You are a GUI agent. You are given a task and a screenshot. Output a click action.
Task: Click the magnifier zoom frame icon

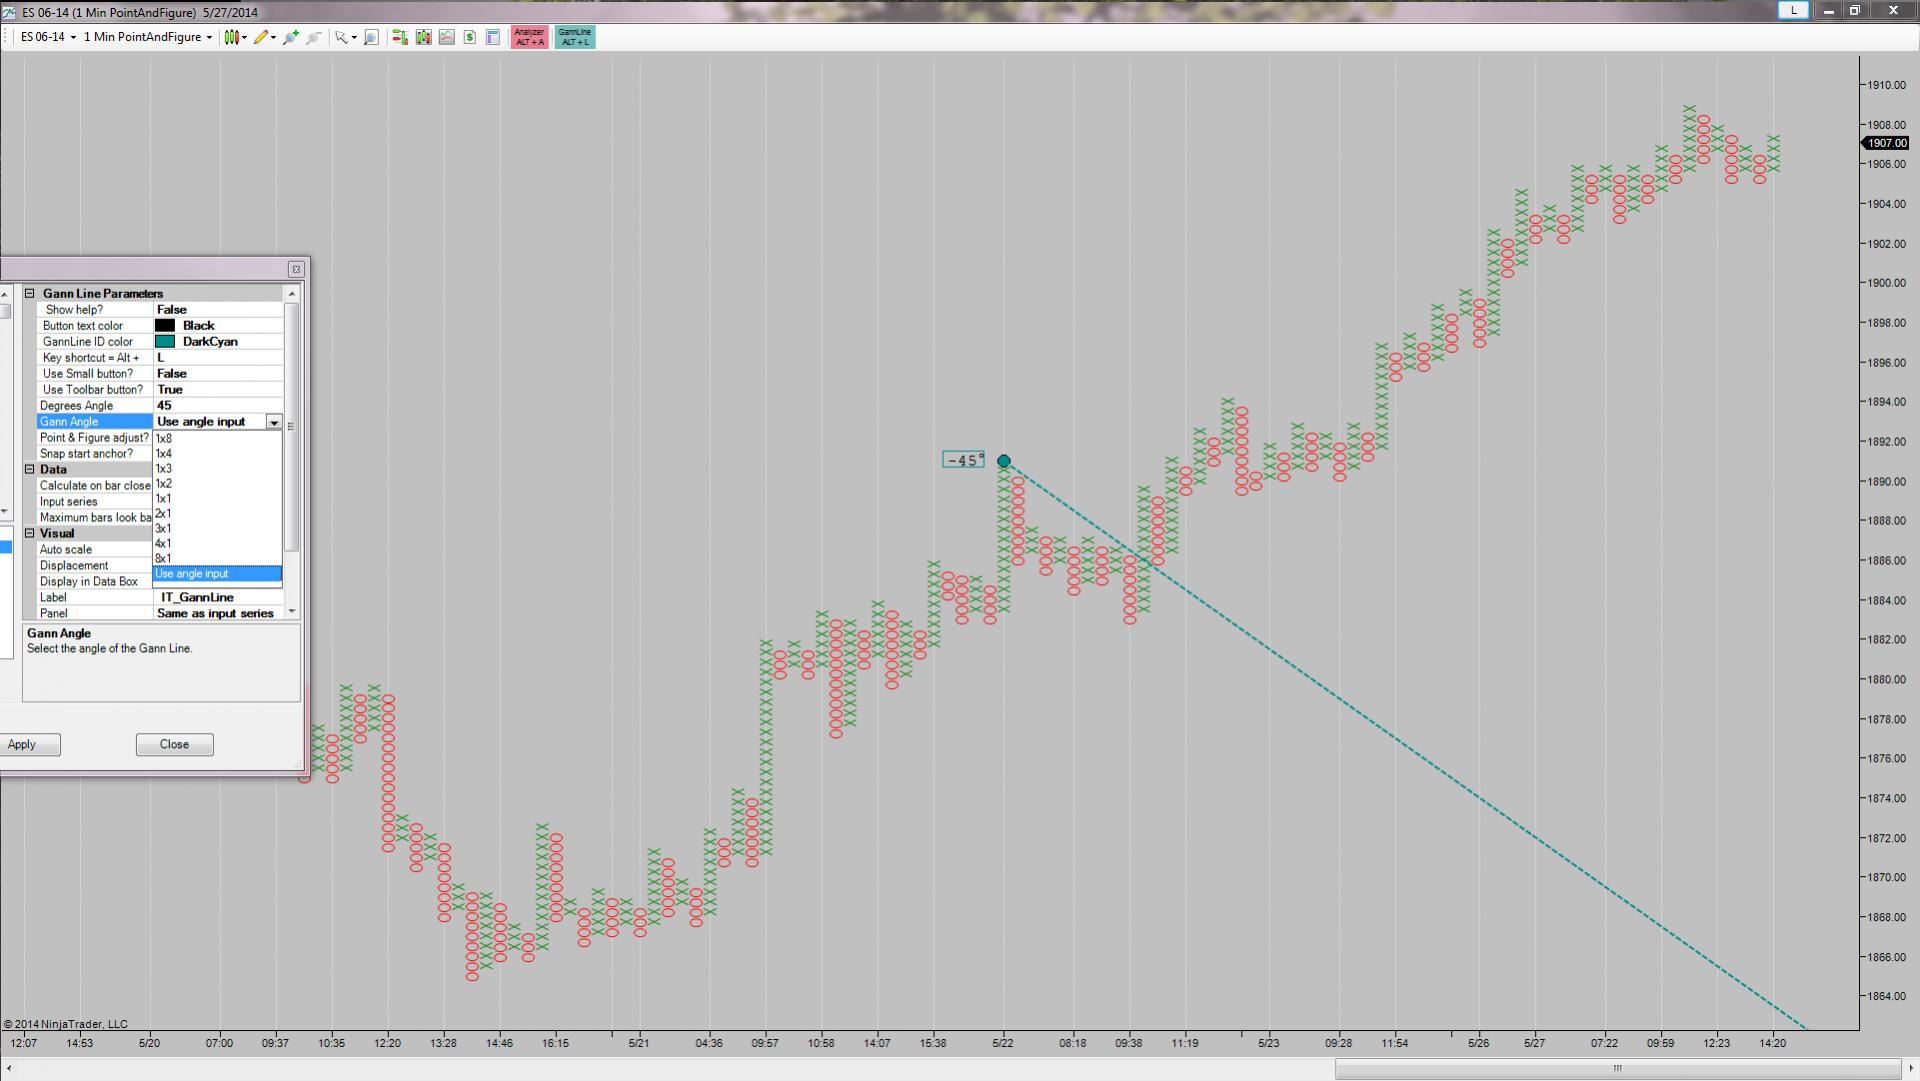click(371, 37)
